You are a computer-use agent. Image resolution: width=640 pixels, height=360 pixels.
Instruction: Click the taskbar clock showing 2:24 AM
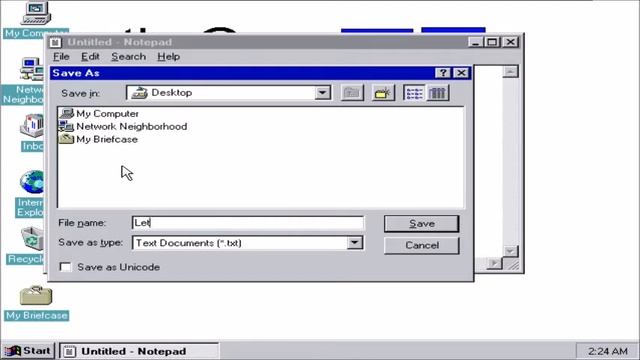coord(607,351)
